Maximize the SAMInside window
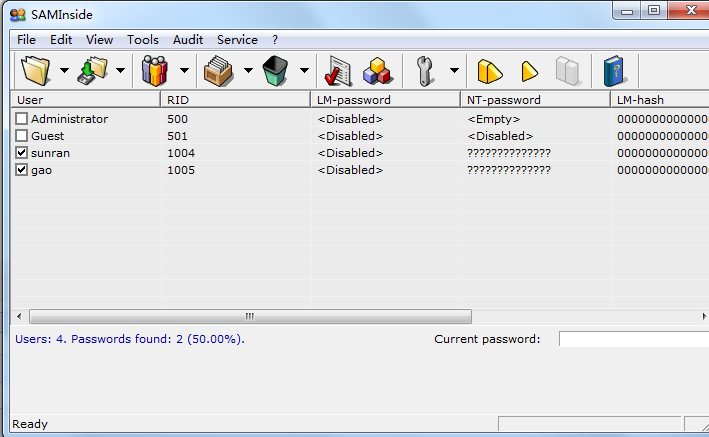 [654, 11]
